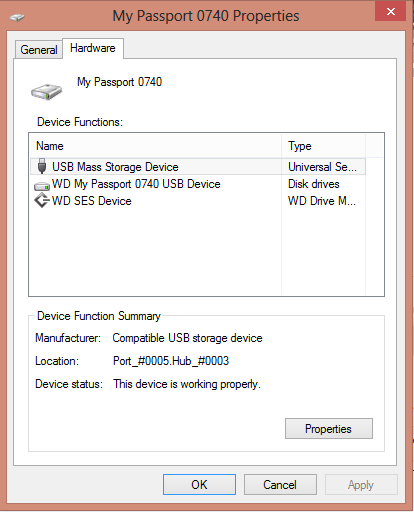Screen dimensions: 414x512
Task: Click the grayed-out Apply button
Action: pos(361,485)
